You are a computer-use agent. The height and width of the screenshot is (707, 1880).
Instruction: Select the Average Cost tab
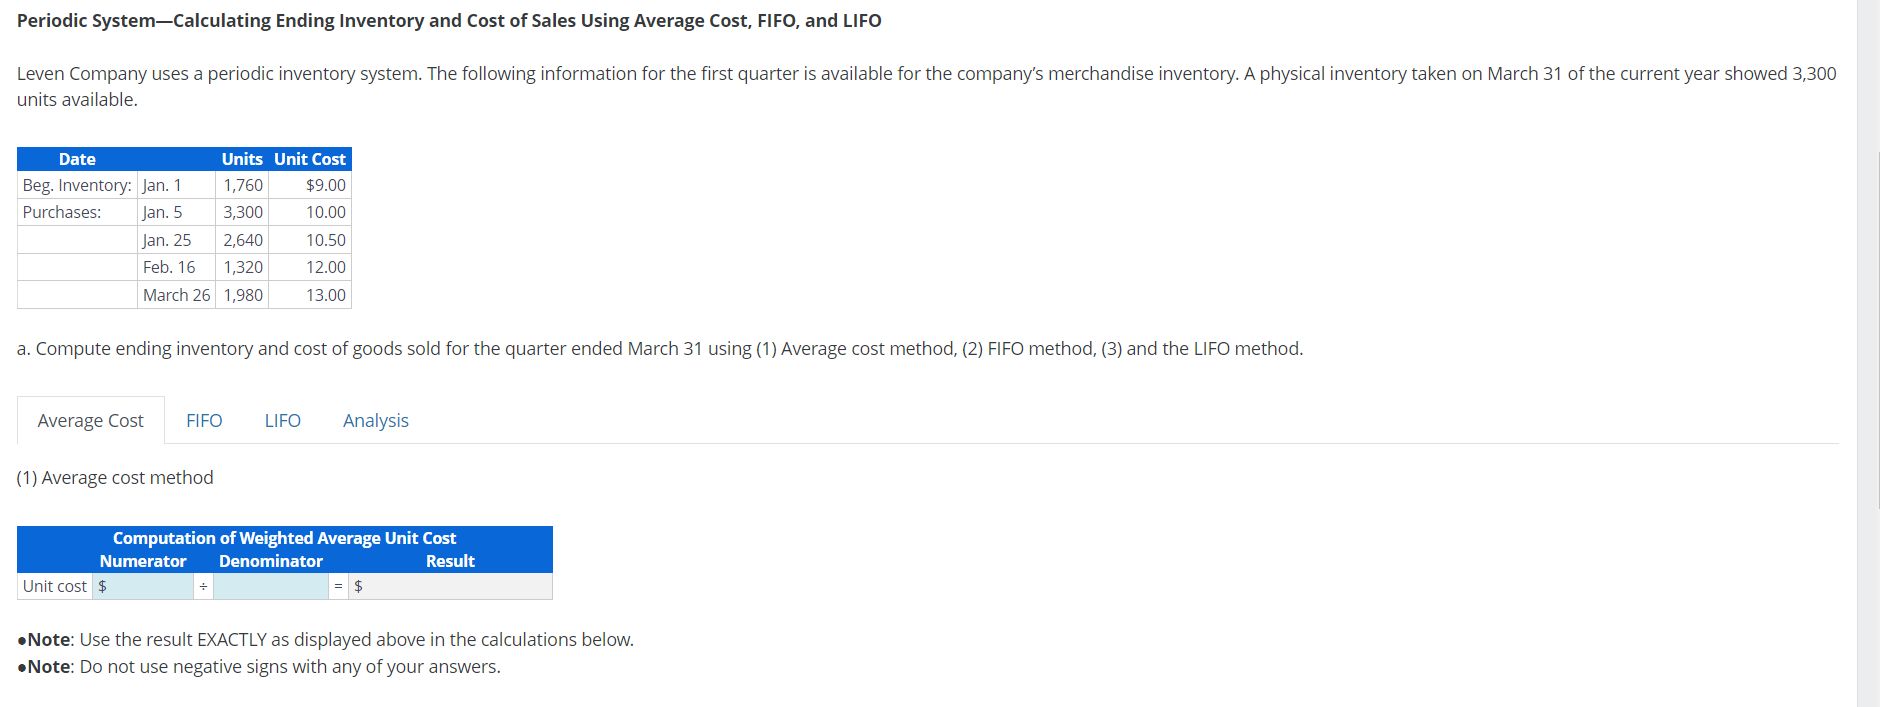point(89,420)
